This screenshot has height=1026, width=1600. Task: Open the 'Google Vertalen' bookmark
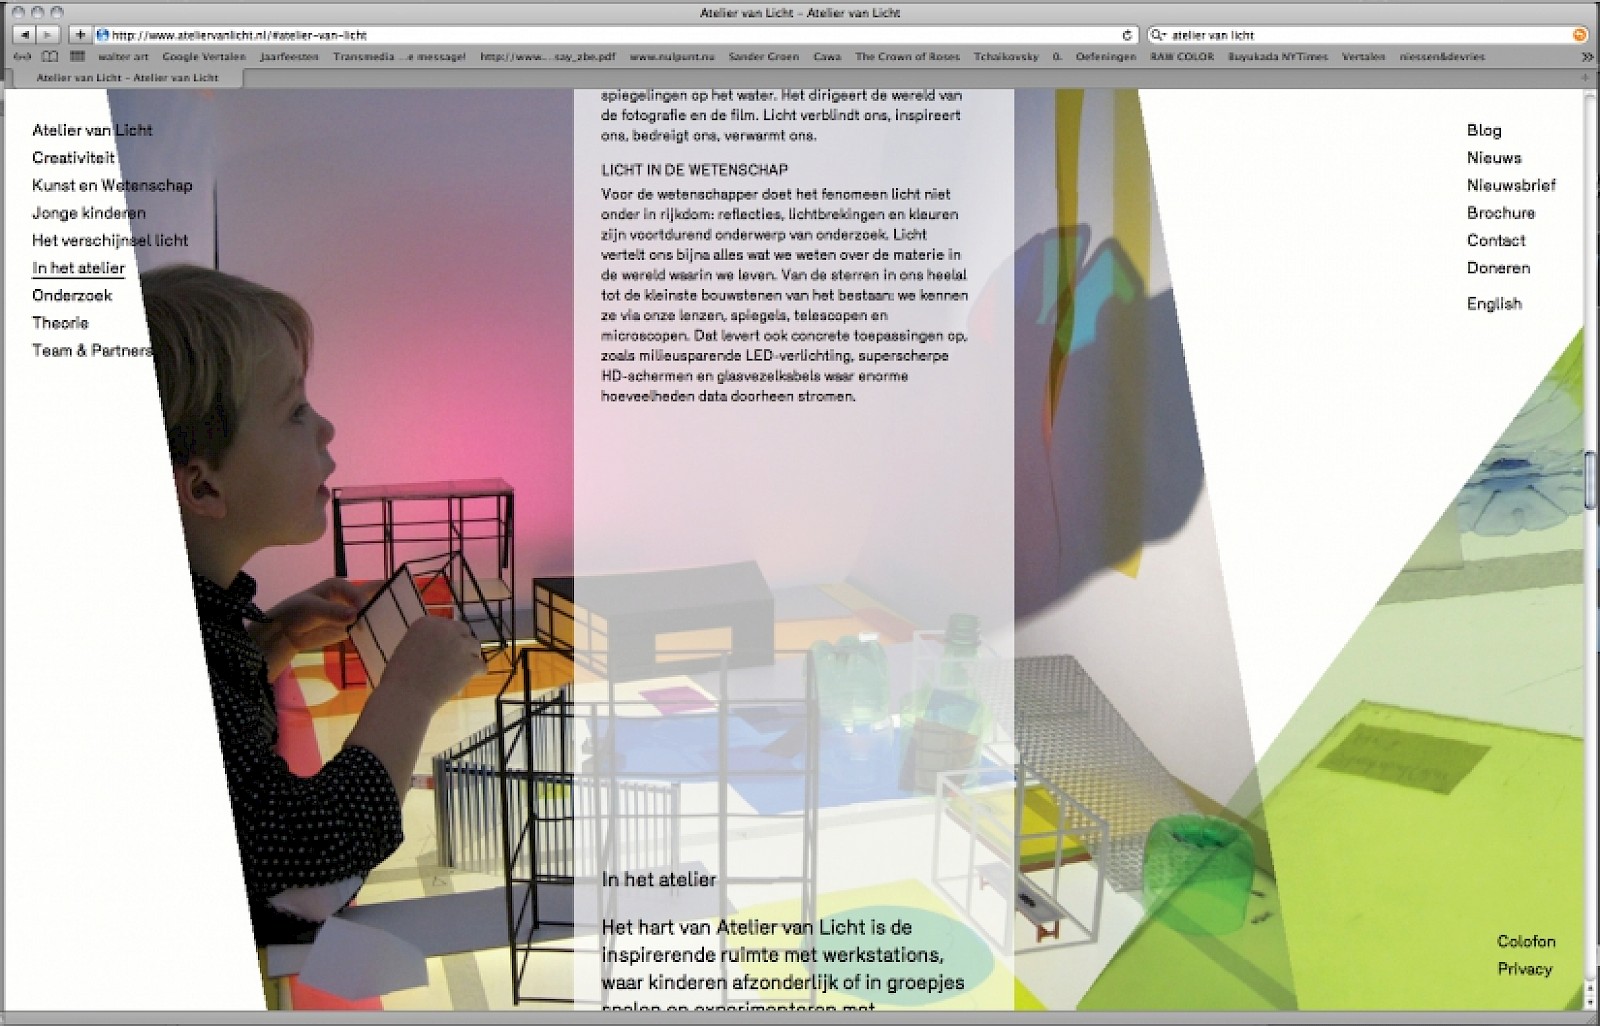pos(204,57)
